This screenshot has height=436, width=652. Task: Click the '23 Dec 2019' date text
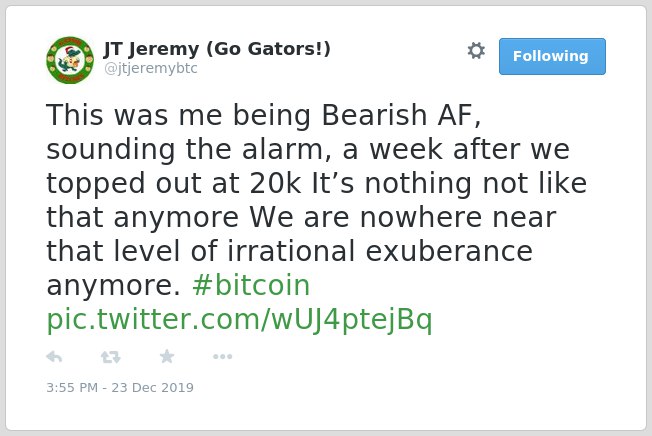[153, 387]
